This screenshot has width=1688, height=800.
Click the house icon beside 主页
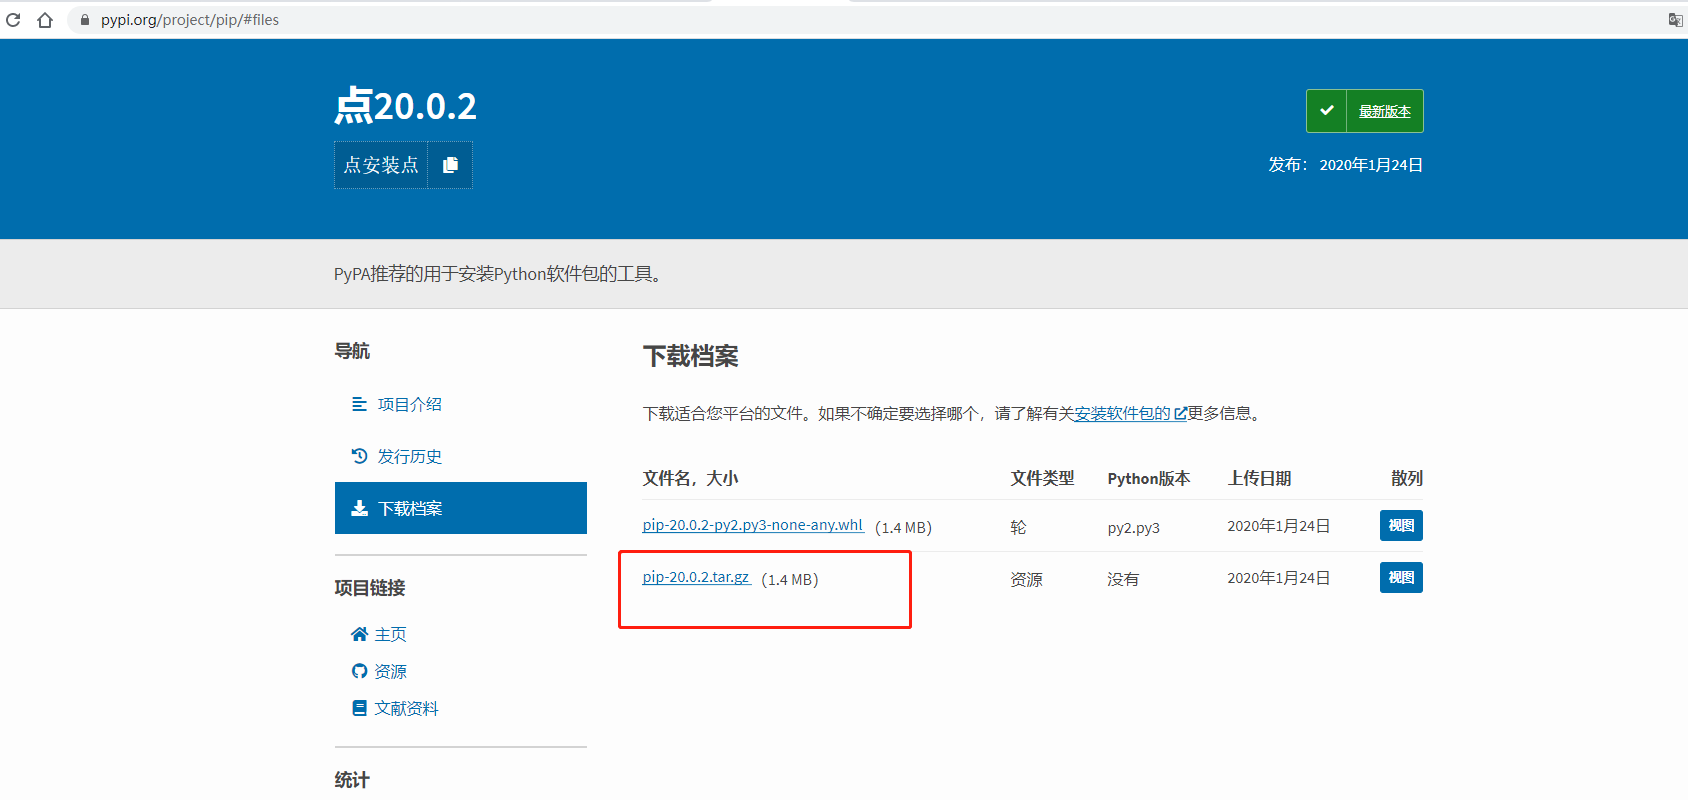(x=359, y=634)
